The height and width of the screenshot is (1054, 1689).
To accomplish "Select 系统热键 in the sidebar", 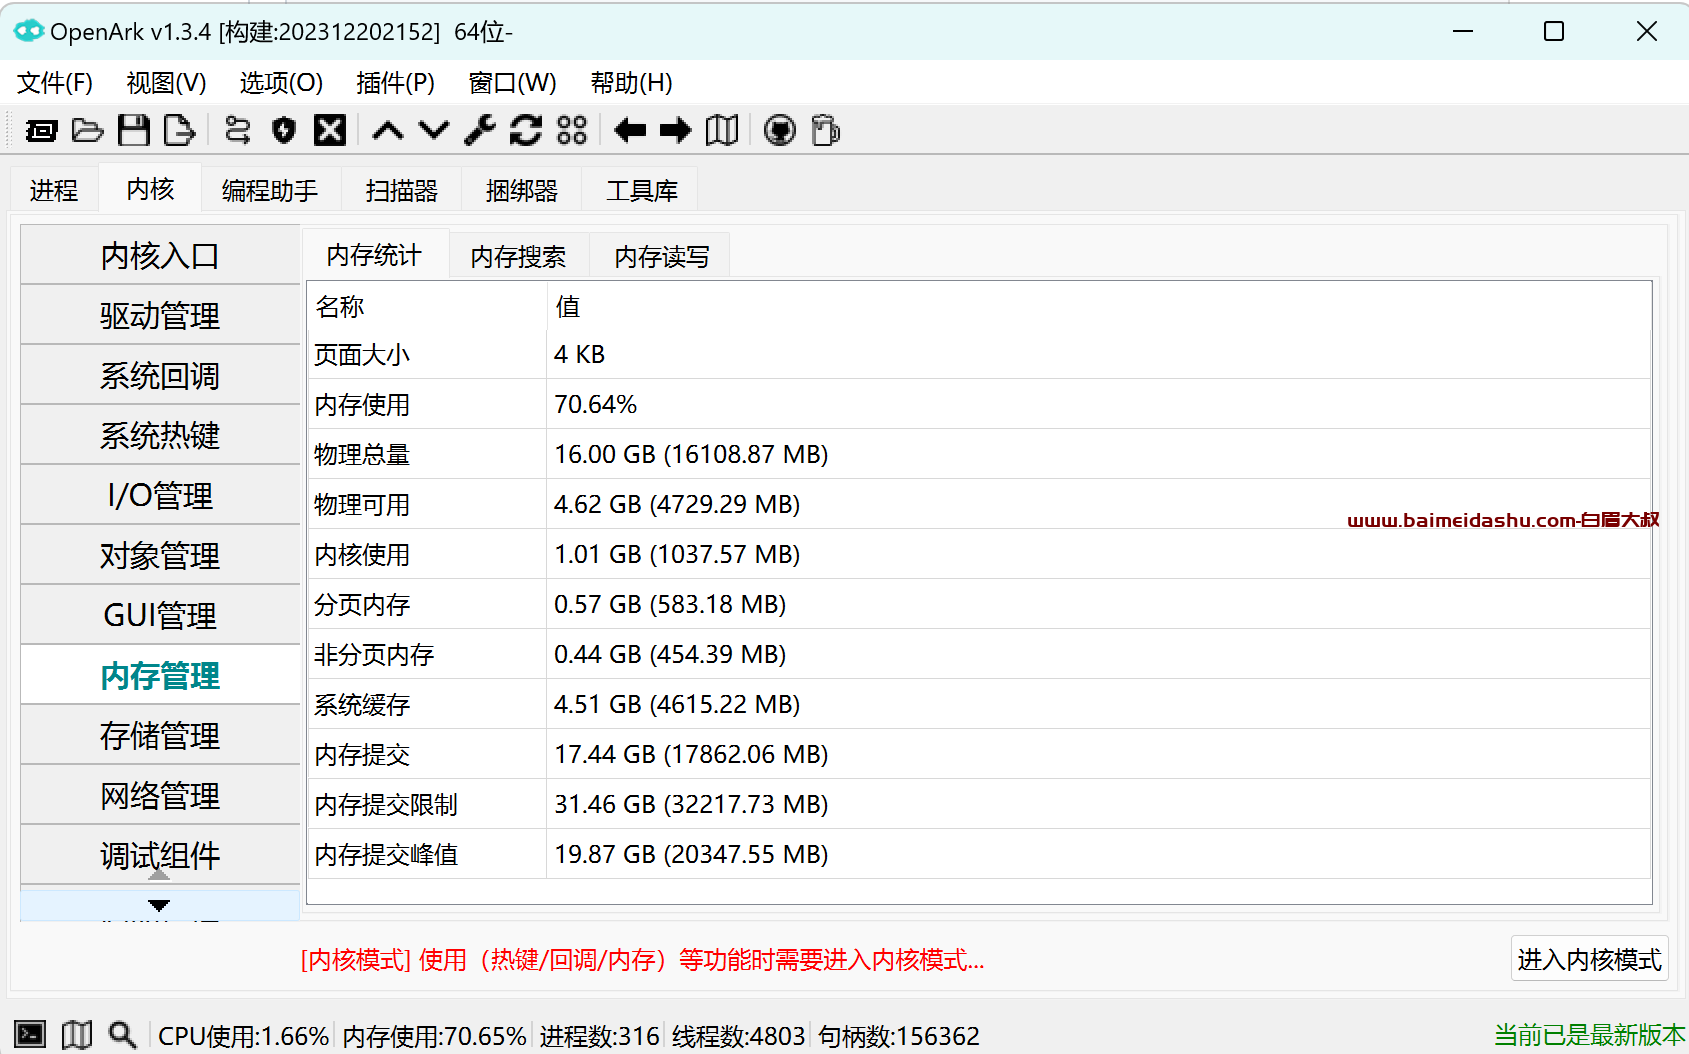I will coord(160,436).
